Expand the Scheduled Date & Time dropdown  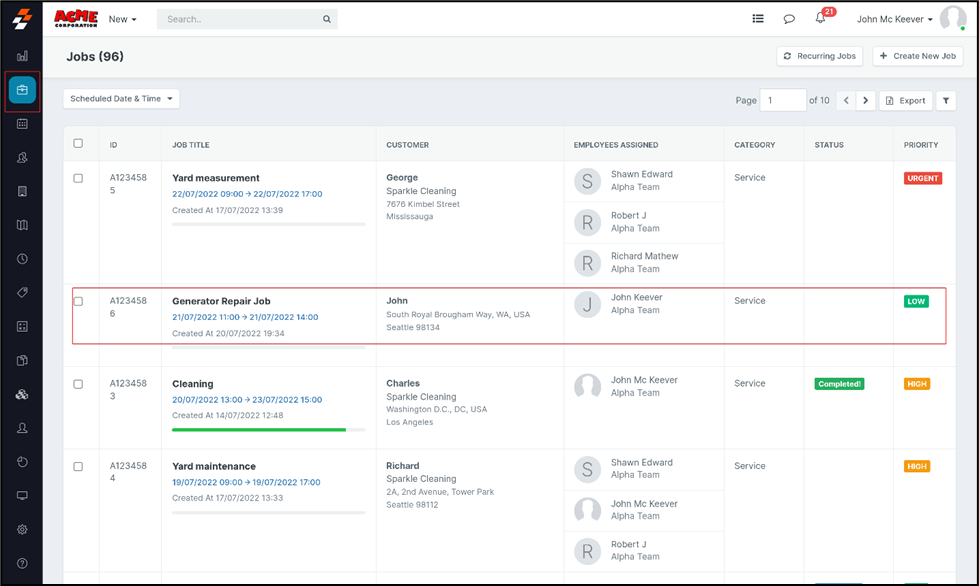[x=121, y=99]
